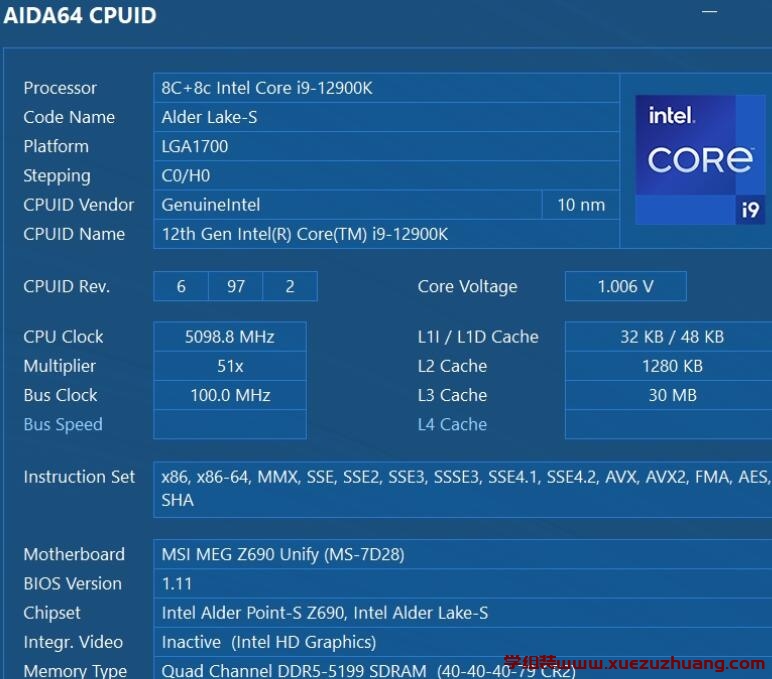This screenshot has height=679, width=772.
Task: Click the Platform label
Action: click(x=56, y=146)
